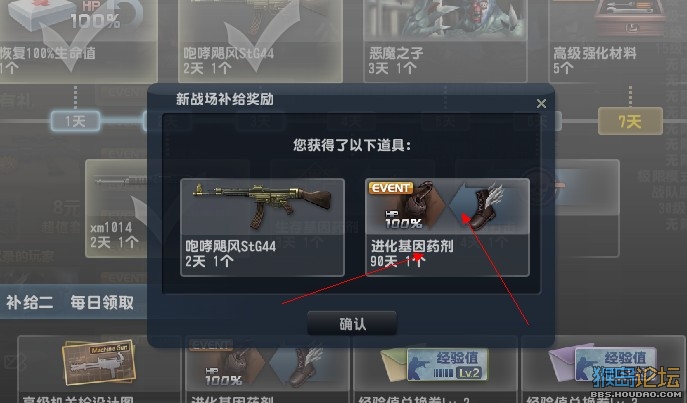The width and height of the screenshot is (687, 403).
Task: Open the 咆哮飓风StG44 reward card in dialog
Action: (262, 227)
